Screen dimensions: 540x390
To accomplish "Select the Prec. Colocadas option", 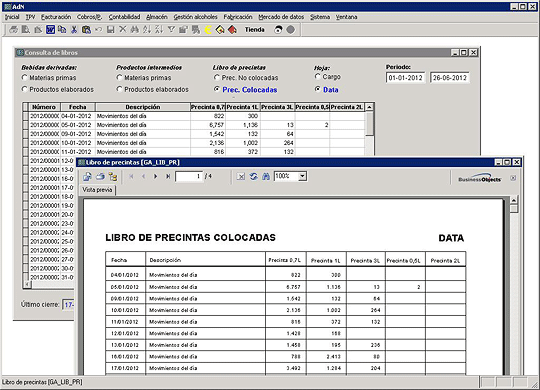I will (x=217, y=89).
